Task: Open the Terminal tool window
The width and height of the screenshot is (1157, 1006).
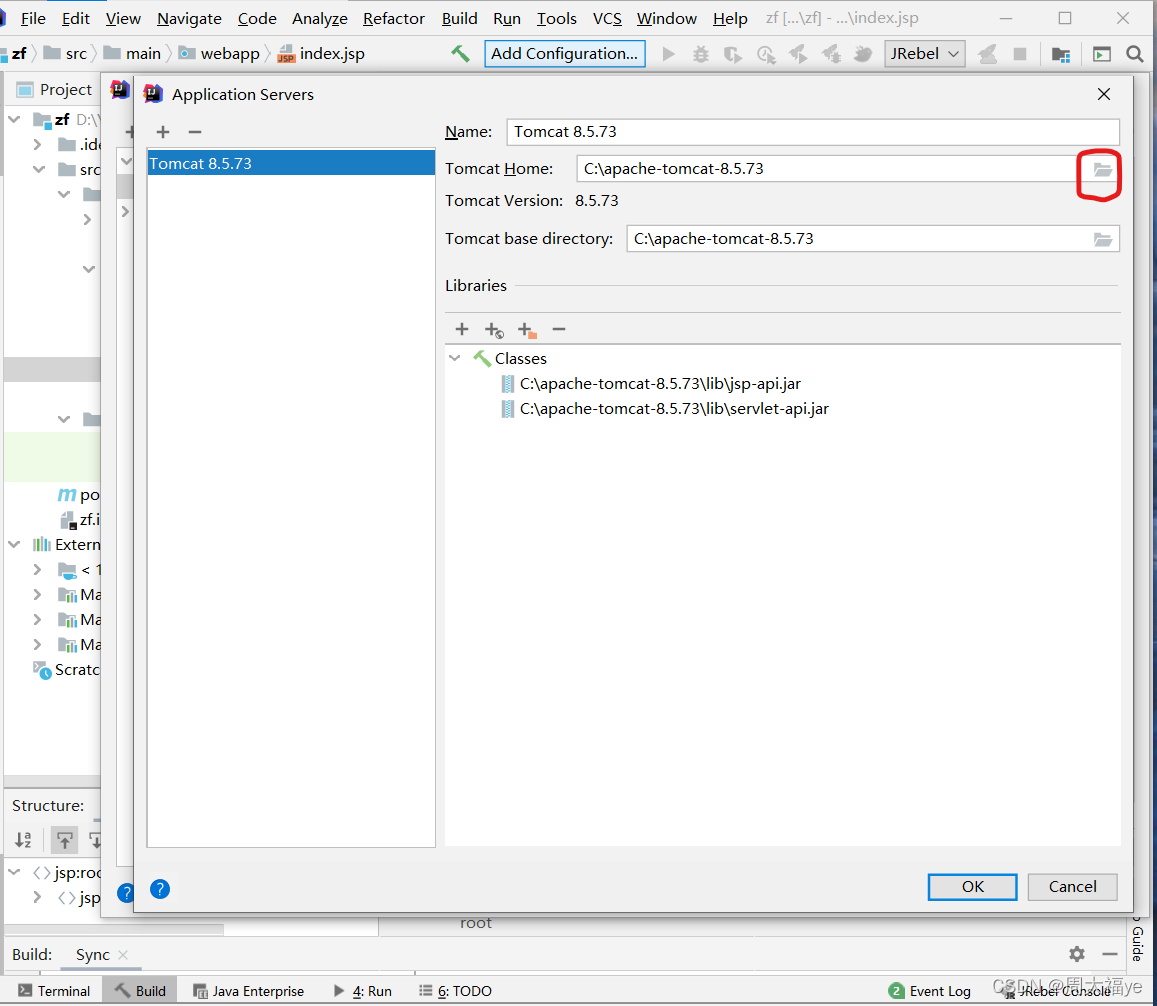Action: click(54, 991)
